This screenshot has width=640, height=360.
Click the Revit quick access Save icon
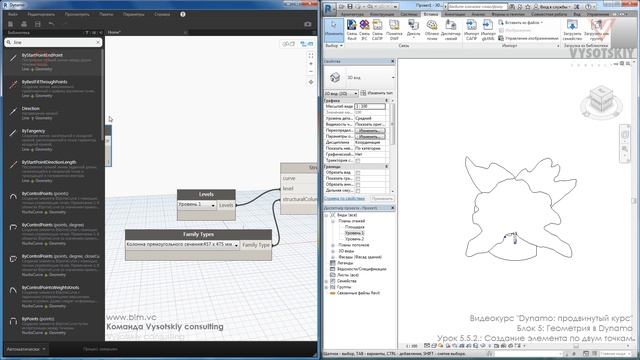(x=350, y=7)
